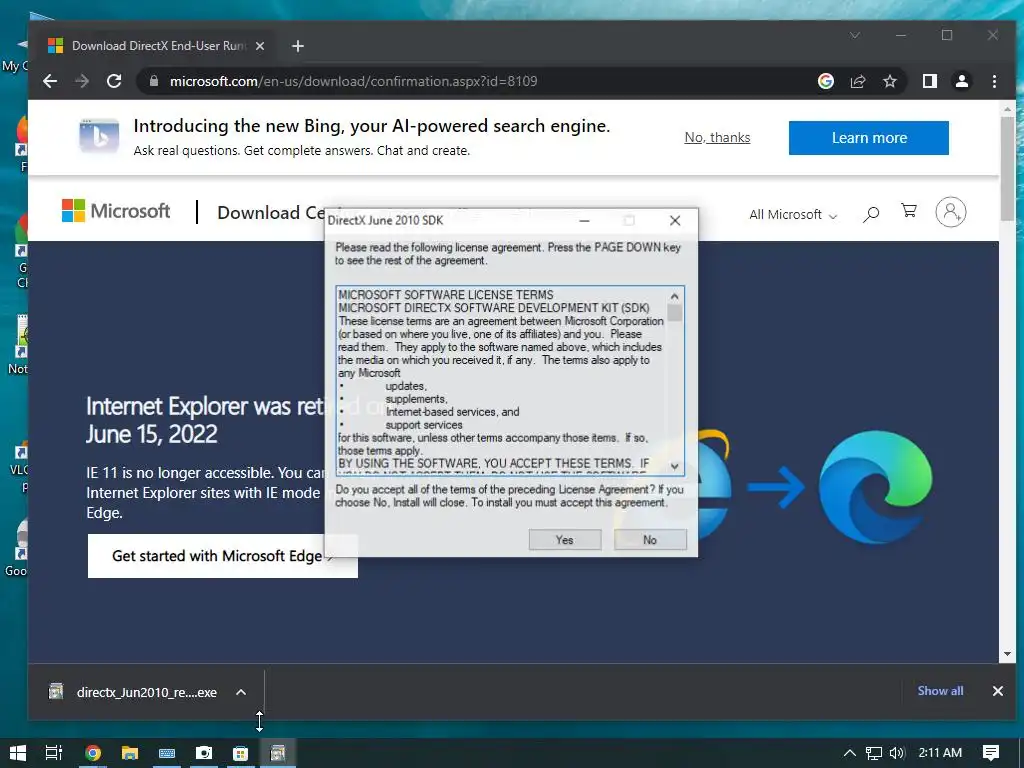This screenshot has width=1024, height=768.
Task: Open the camera app on taskbar
Action: pyautogui.click(x=204, y=753)
